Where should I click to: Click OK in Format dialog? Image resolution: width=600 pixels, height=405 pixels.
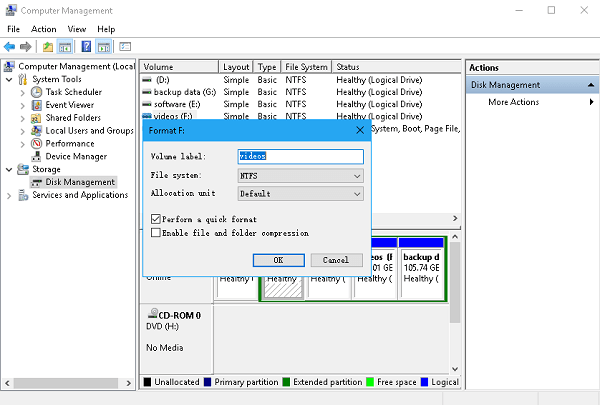[279, 260]
